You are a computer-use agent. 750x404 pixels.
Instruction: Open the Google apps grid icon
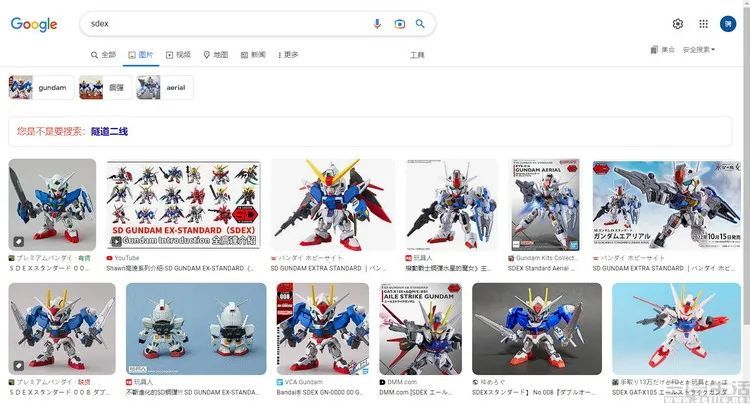pos(703,24)
